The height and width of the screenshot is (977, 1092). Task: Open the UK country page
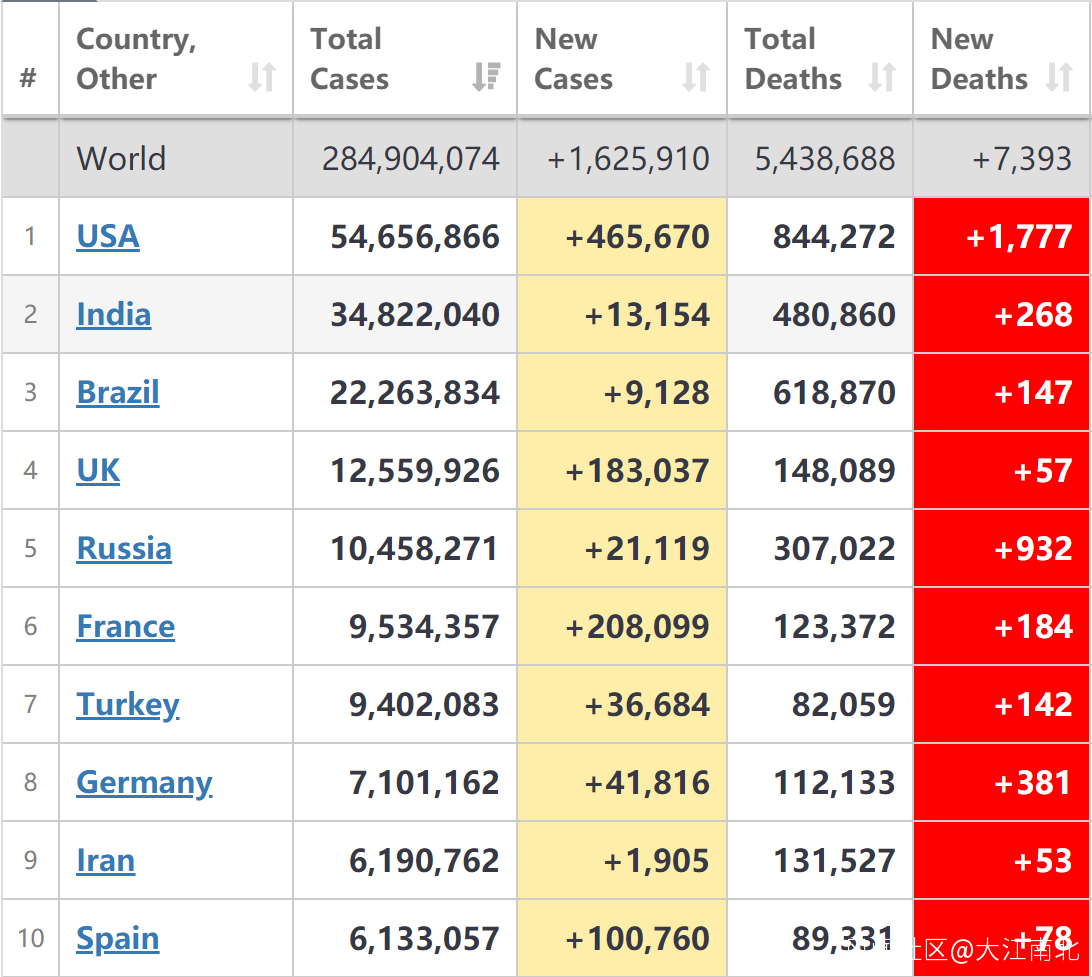coord(98,471)
